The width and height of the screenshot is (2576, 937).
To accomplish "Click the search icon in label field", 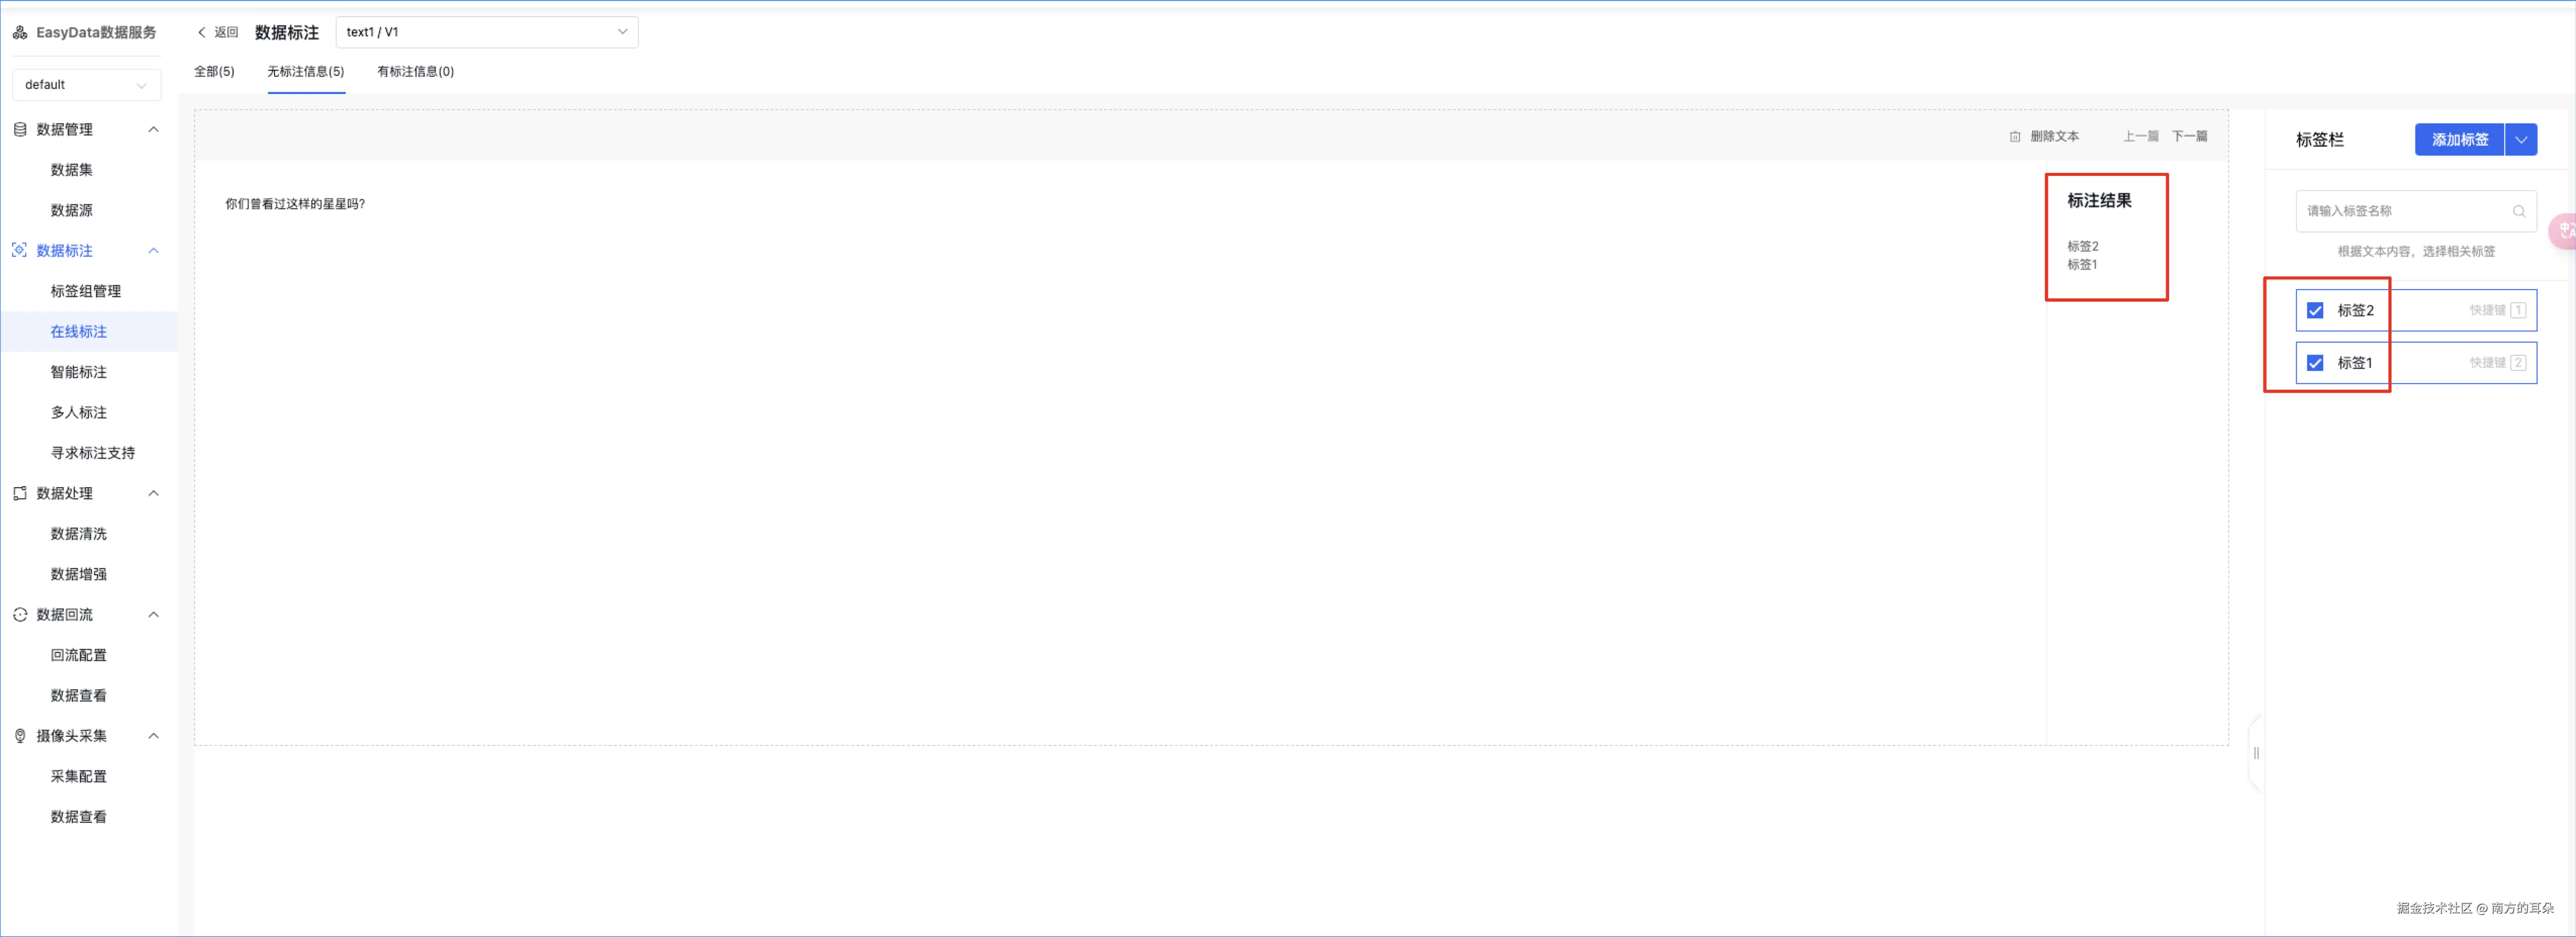I will [2518, 211].
